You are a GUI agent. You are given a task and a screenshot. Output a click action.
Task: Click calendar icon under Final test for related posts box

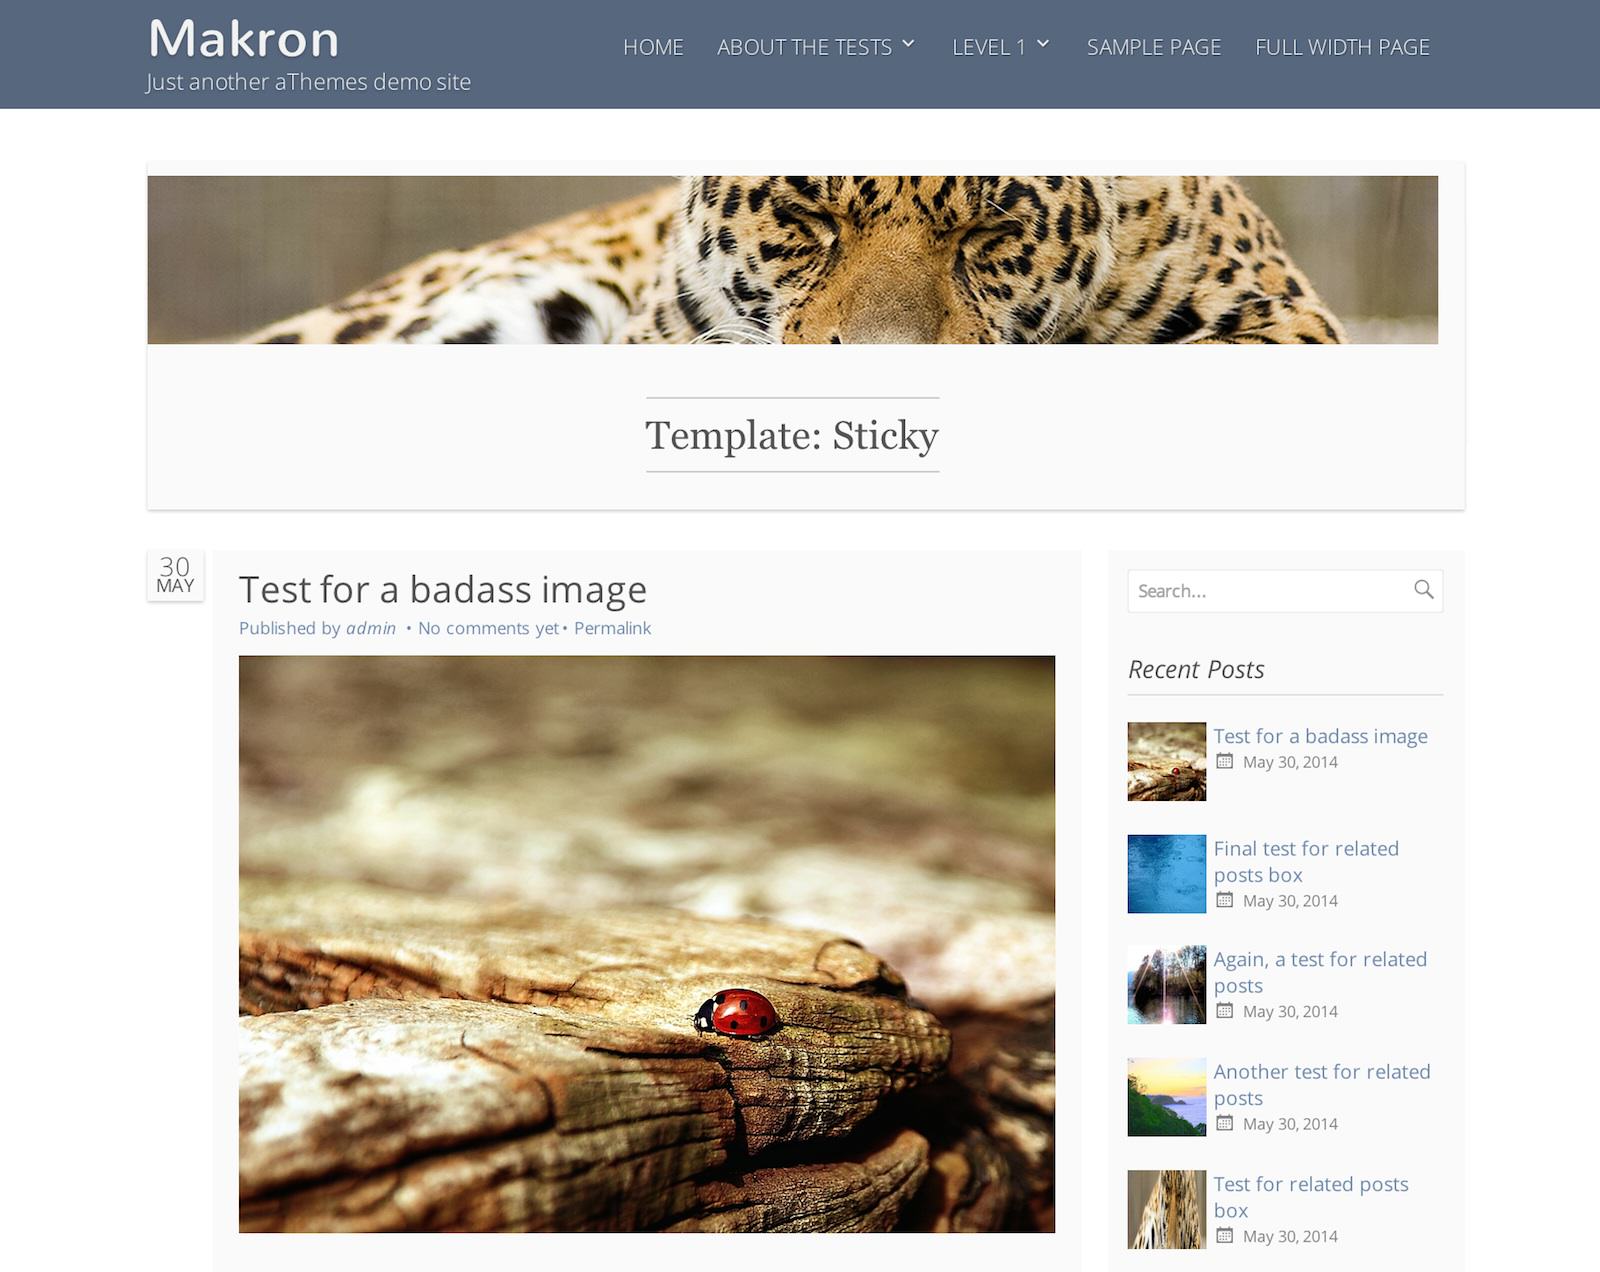(x=1225, y=900)
